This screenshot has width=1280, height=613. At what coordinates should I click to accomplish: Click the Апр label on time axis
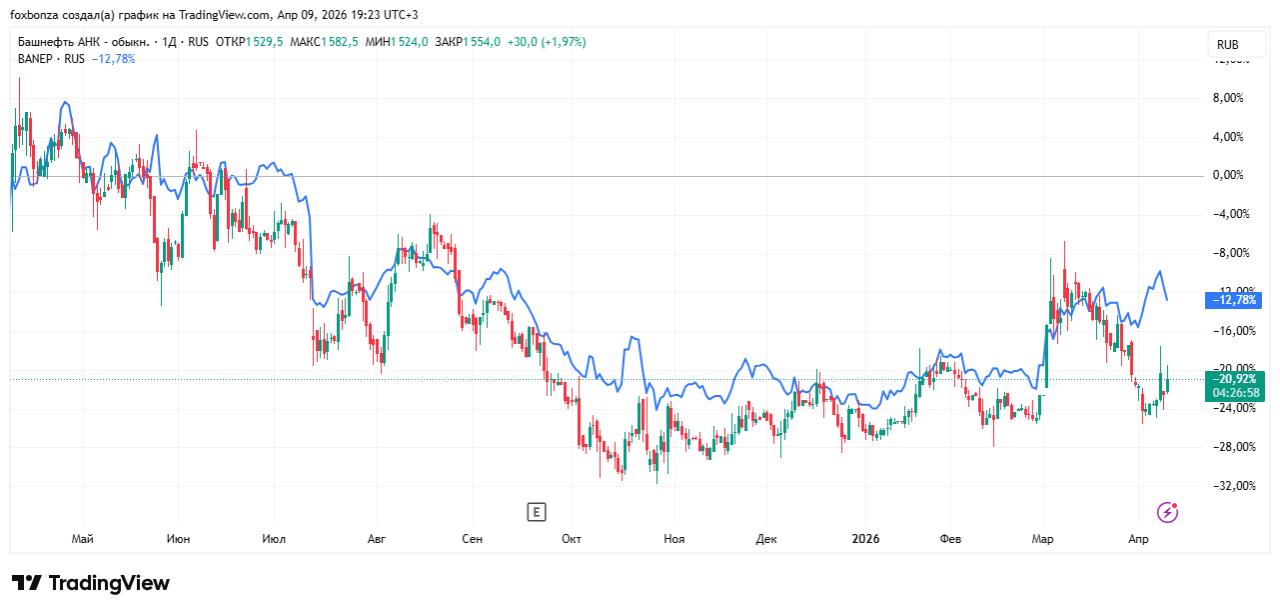coord(1138,539)
